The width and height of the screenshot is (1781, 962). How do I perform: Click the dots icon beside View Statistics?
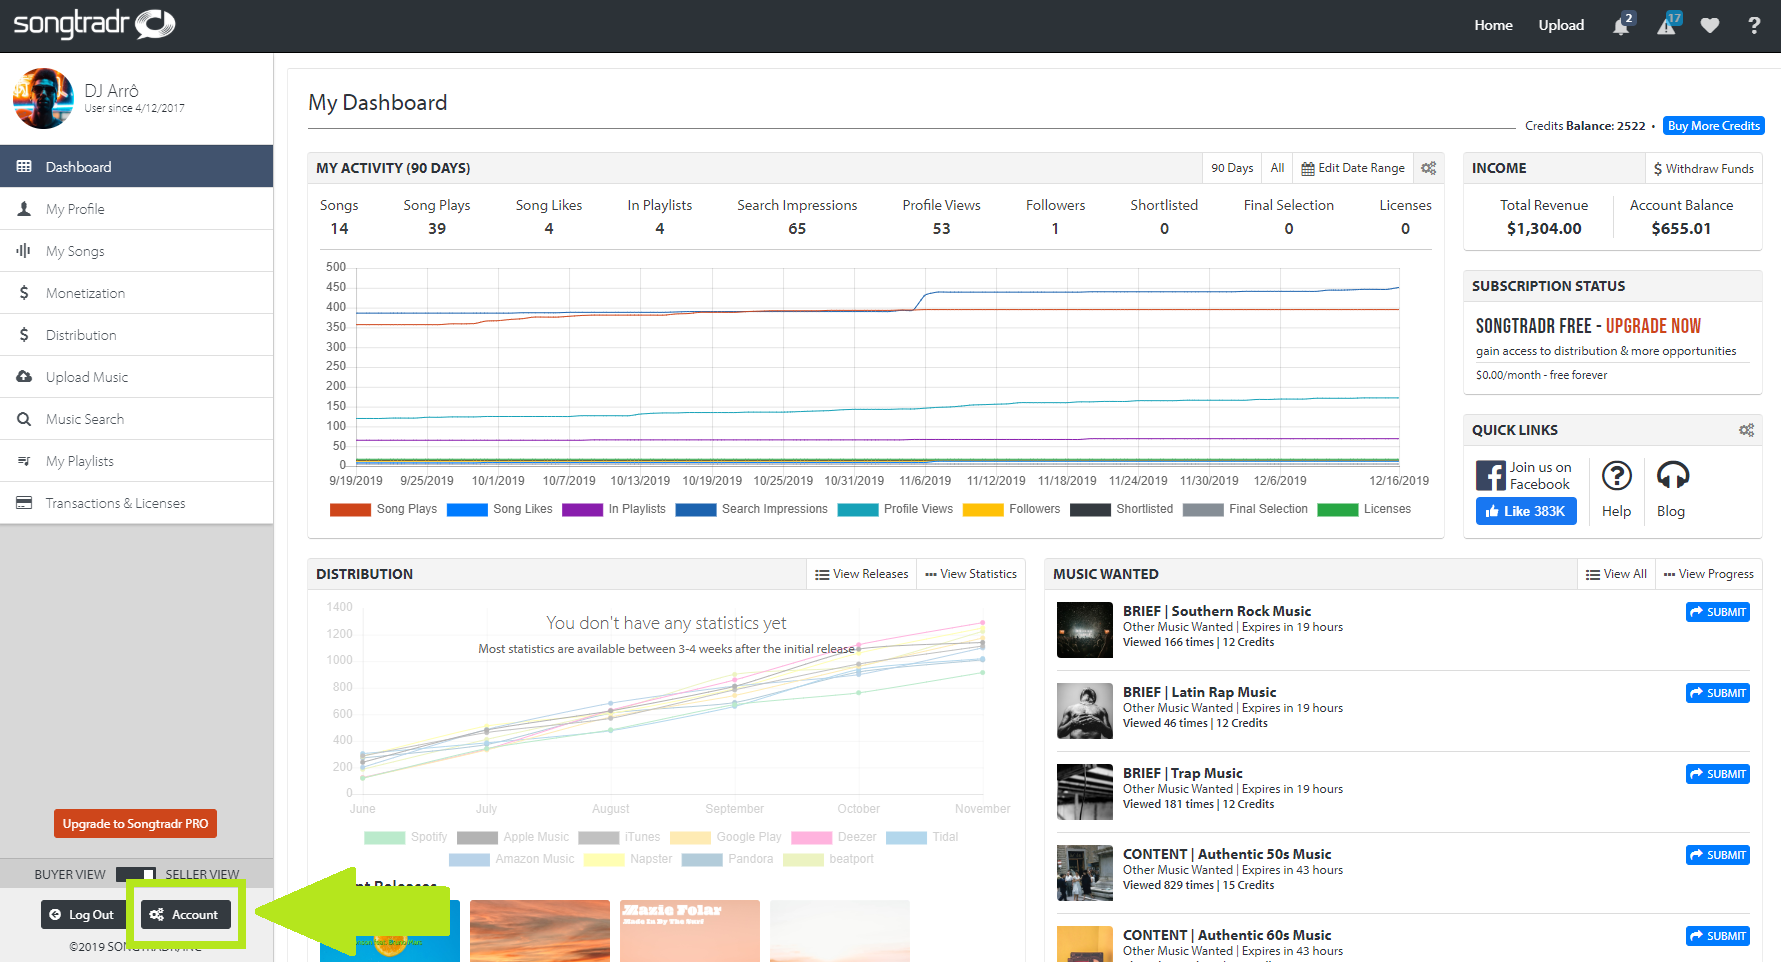931,575
